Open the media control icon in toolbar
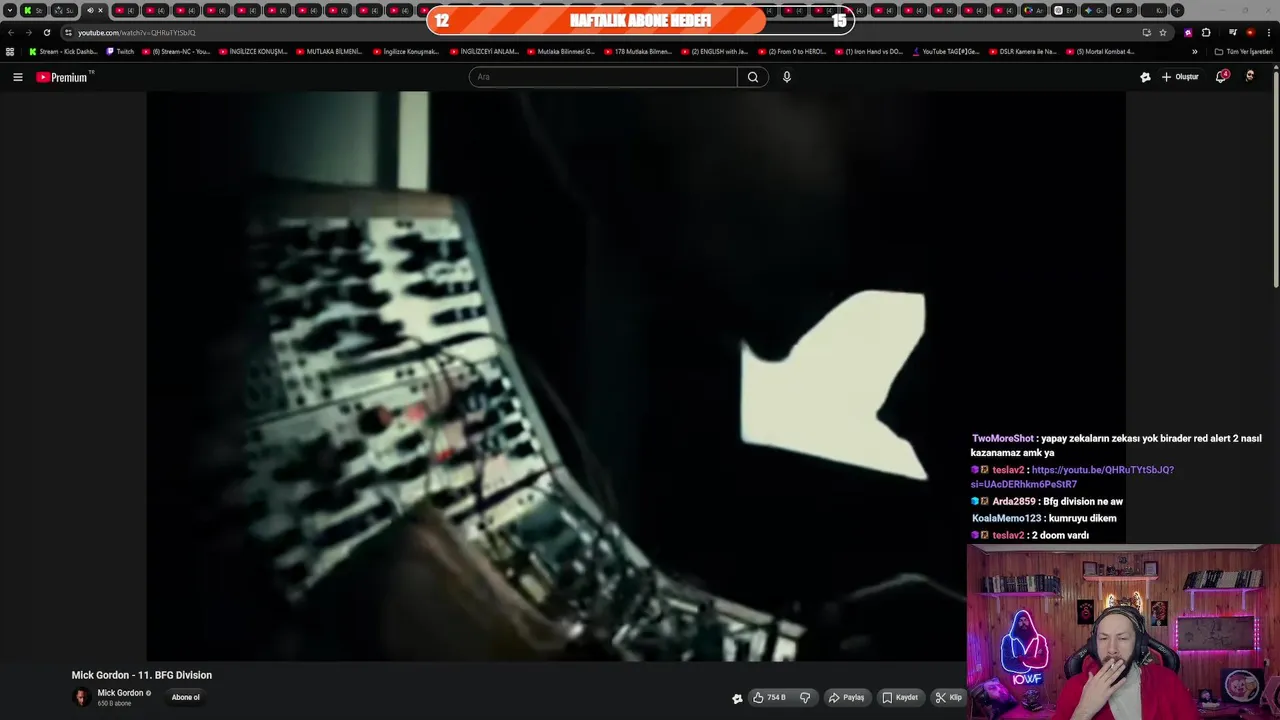The height and width of the screenshot is (720, 1280). click(1233, 32)
